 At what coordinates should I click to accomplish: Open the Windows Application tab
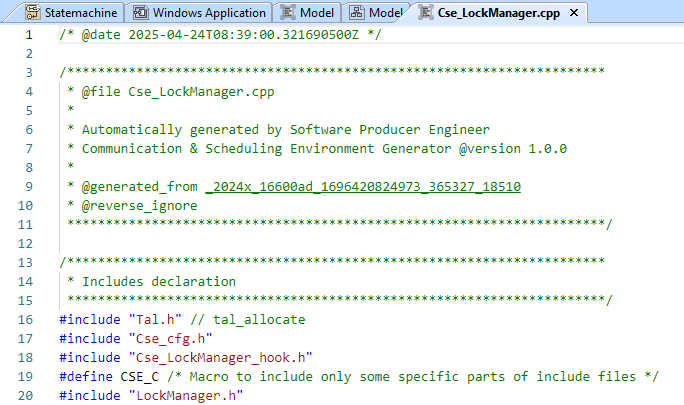point(210,13)
